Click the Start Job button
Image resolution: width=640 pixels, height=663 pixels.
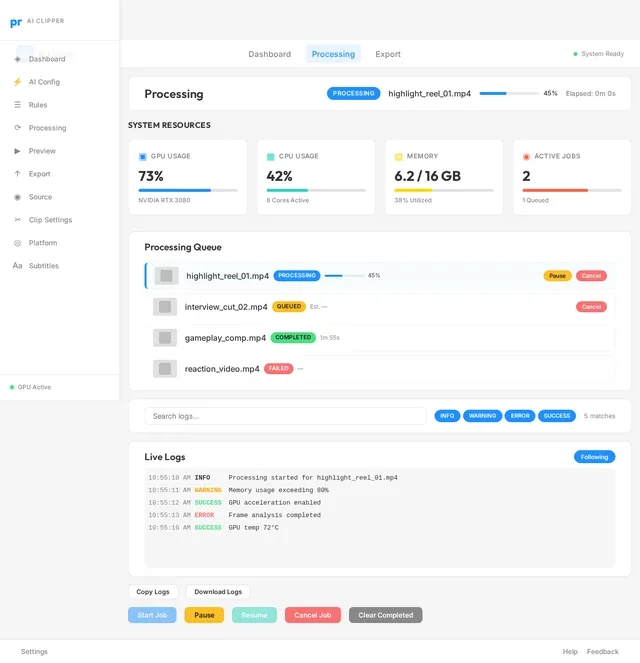[x=152, y=615]
